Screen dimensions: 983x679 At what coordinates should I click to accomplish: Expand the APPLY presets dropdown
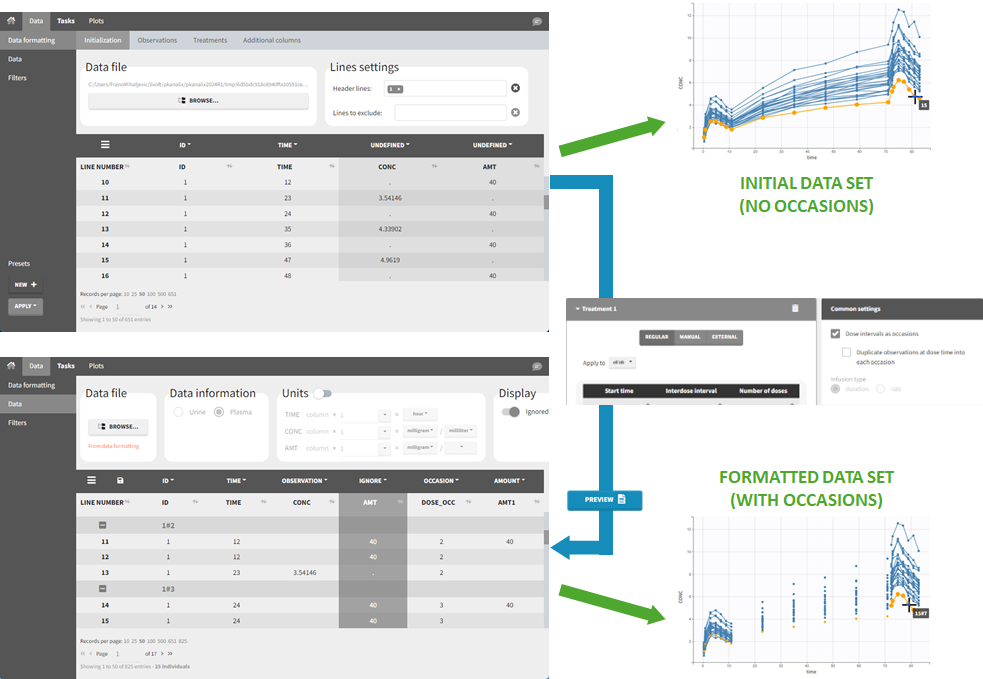point(25,306)
